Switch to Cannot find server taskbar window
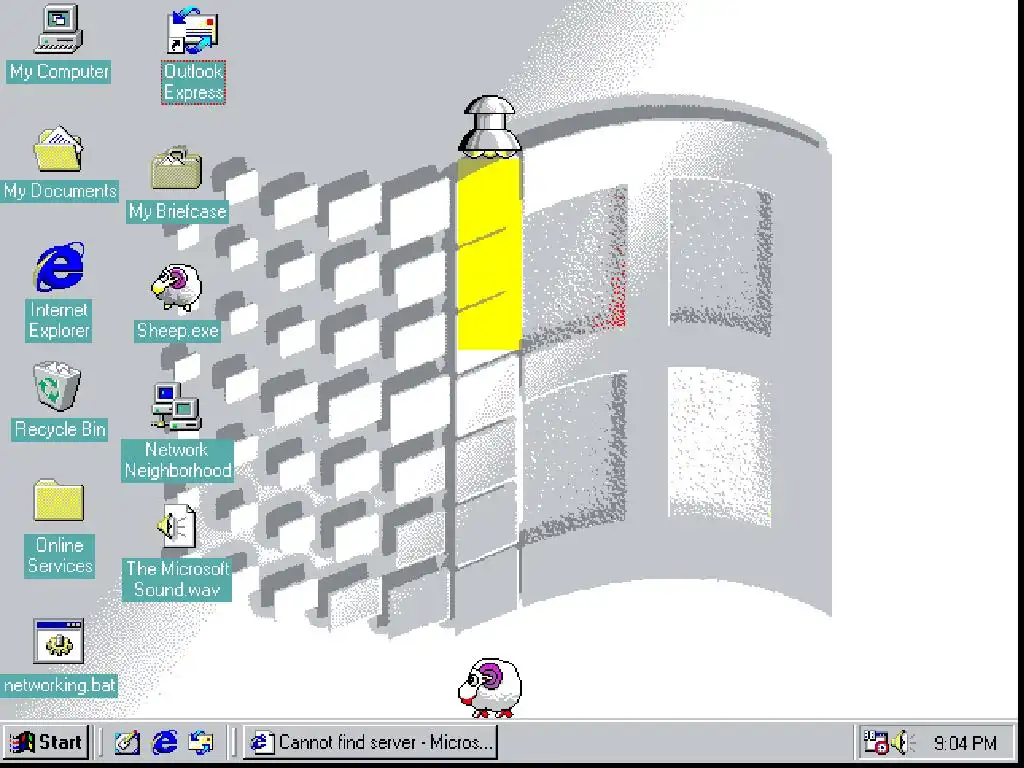 tap(370, 743)
